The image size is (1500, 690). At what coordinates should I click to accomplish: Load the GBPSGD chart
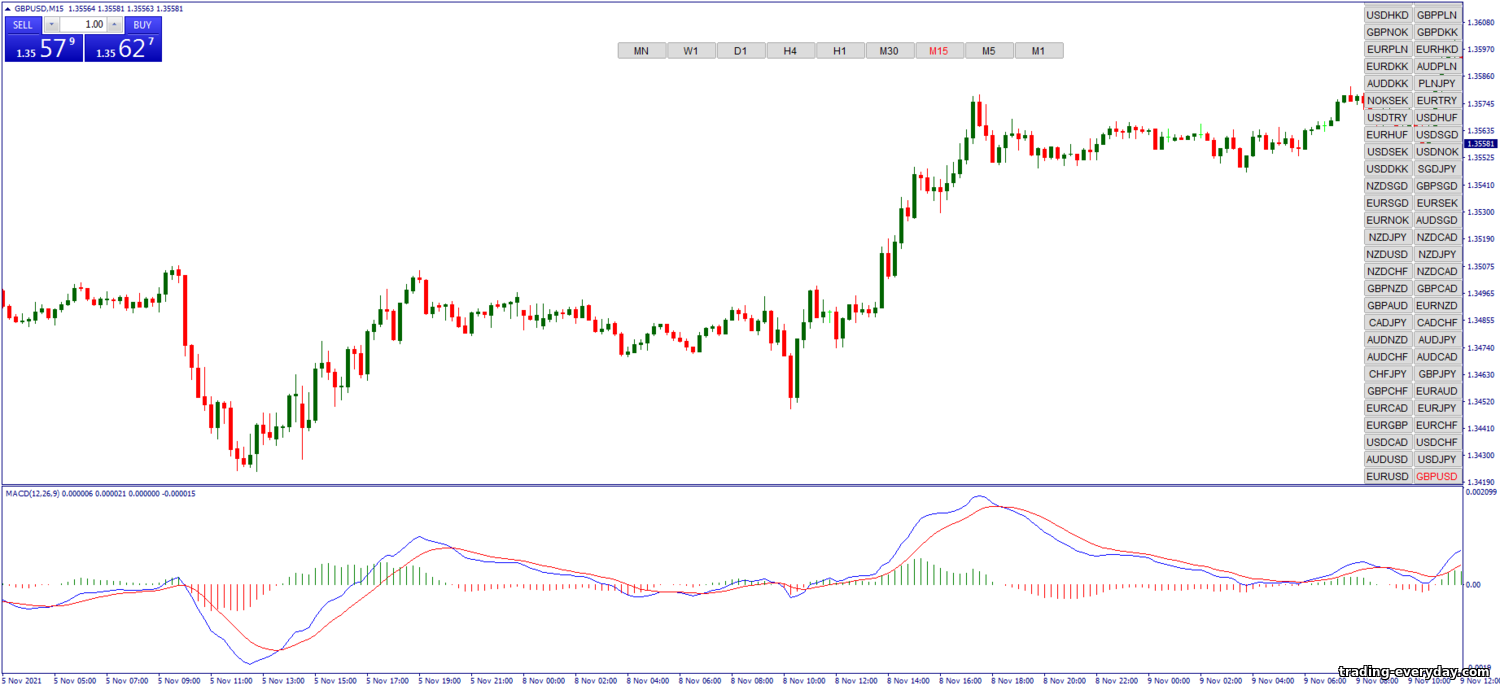pyautogui.click(x=1437, y=186)
